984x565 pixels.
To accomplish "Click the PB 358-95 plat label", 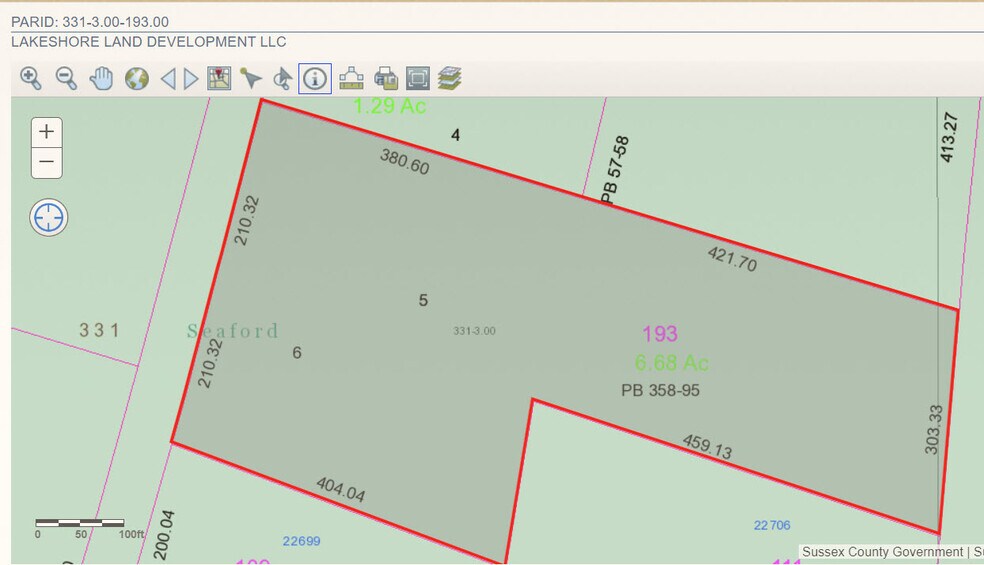I will click(660, 390).
